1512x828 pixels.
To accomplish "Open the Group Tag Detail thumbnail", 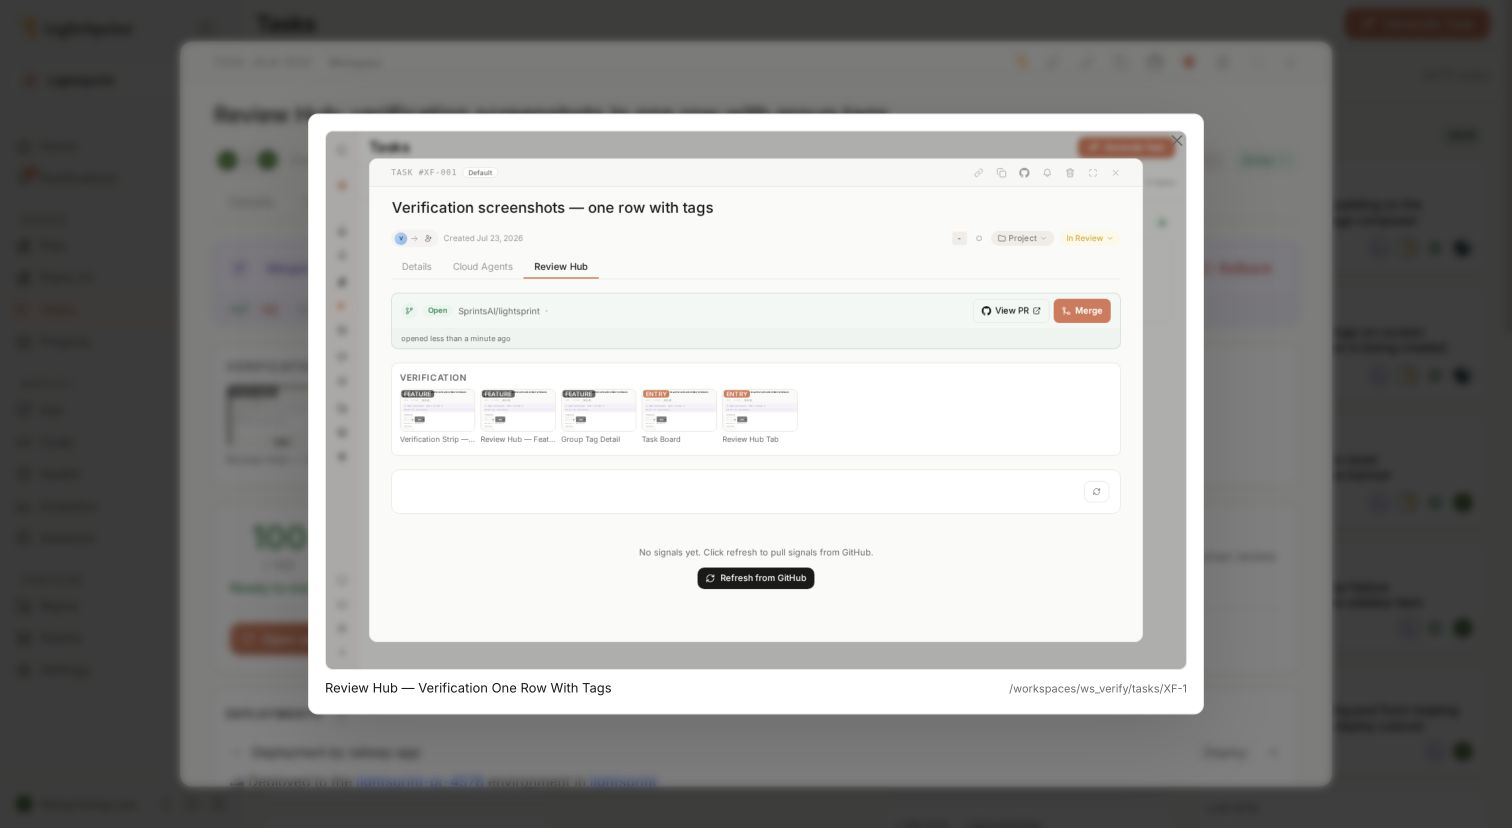I will pos(598,410).
